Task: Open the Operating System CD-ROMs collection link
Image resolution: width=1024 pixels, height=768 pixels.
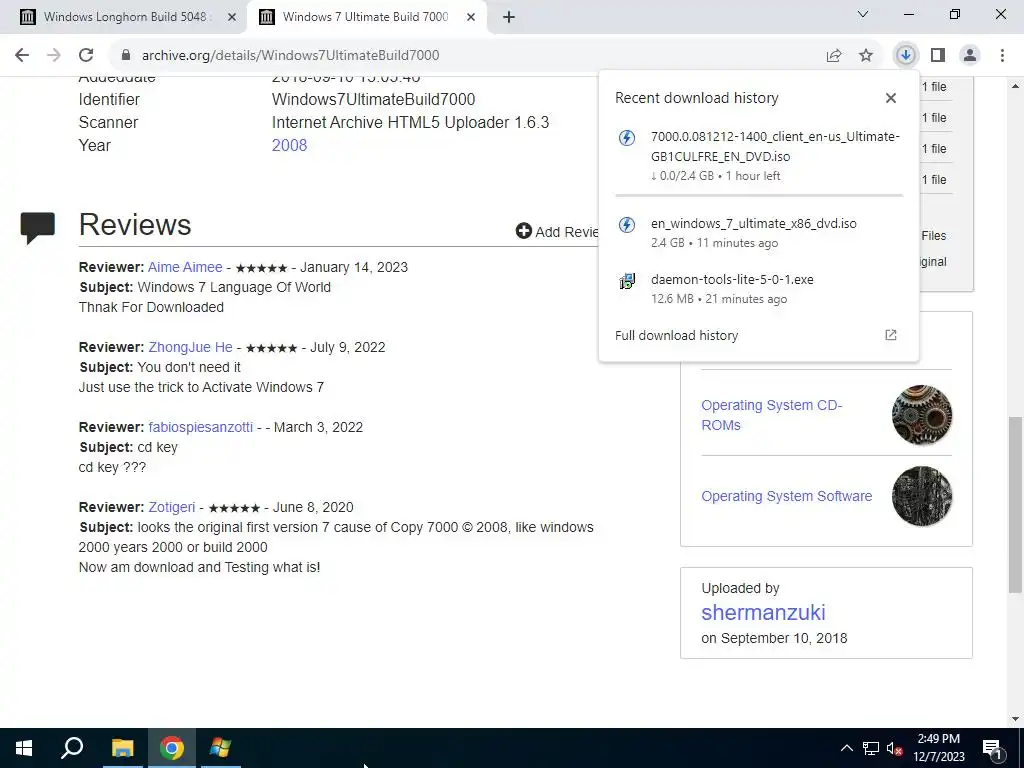Action: point(771,415)
